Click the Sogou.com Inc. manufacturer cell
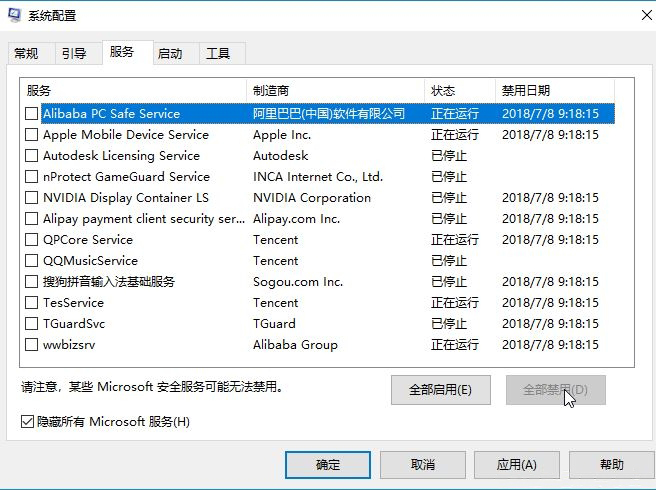 (x=298, y=282)
